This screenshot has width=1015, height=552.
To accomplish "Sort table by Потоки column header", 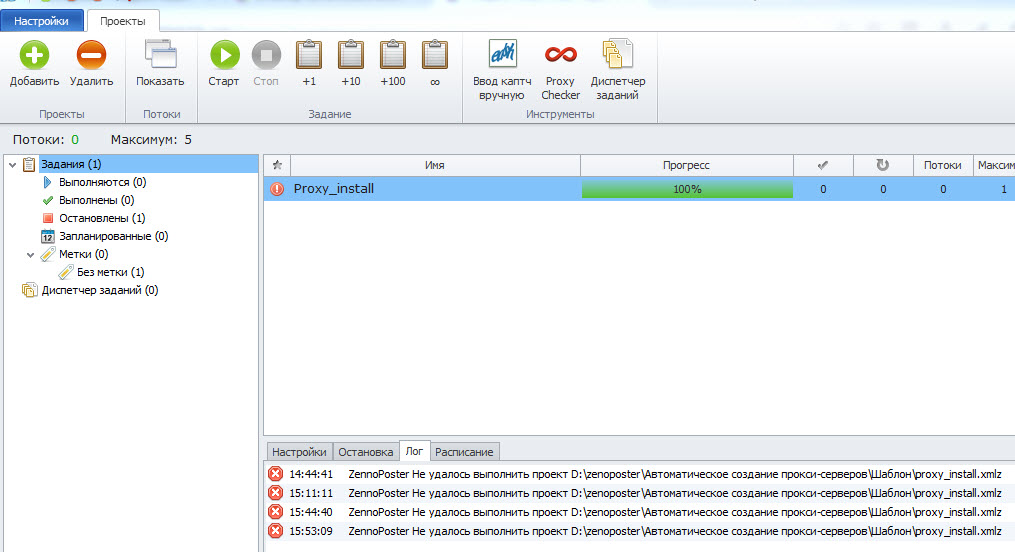I will (942, 165).
